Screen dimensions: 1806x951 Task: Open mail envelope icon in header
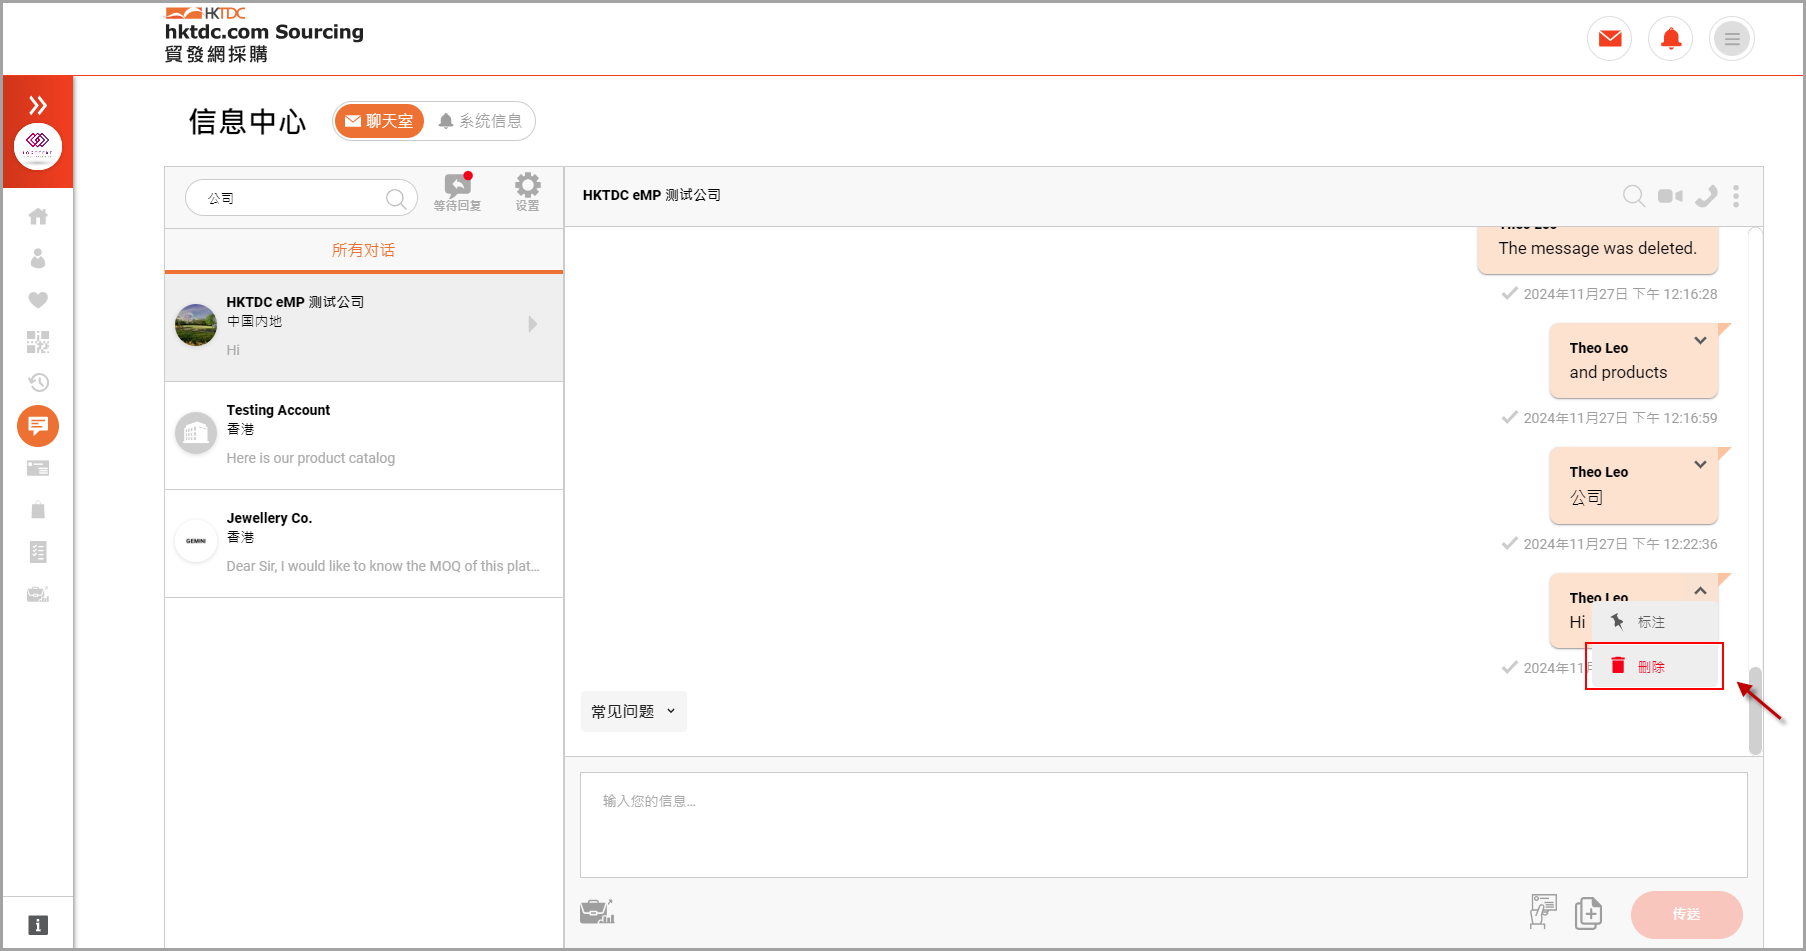click(x=1610, y=39)
